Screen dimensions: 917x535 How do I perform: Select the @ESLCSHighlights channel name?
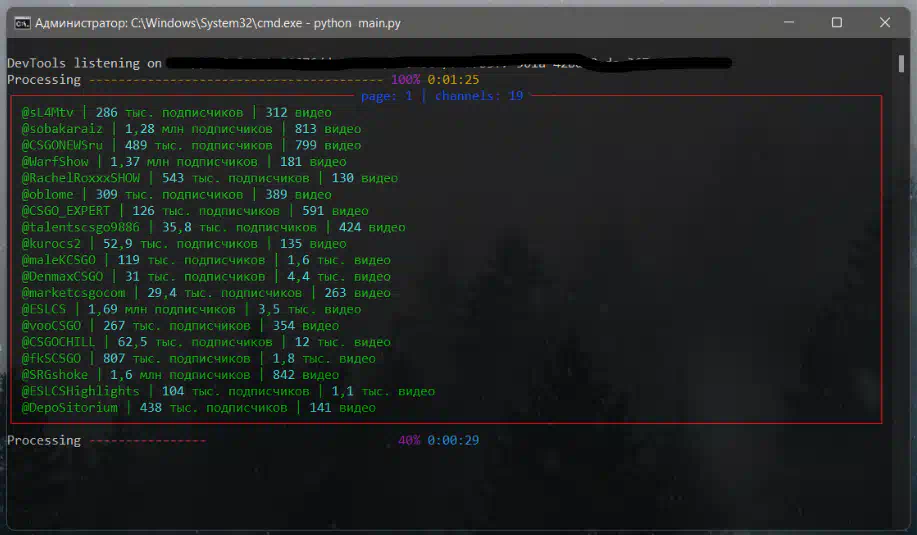pyautogui.click(x=81, y=391)
